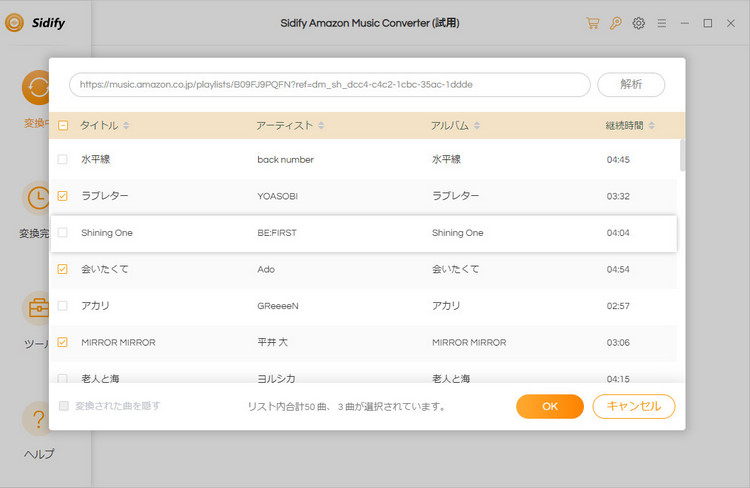Click album name MIRROR MIRROR
The image size is (750, 488).
pyautogui.click(x=469, y=343)
